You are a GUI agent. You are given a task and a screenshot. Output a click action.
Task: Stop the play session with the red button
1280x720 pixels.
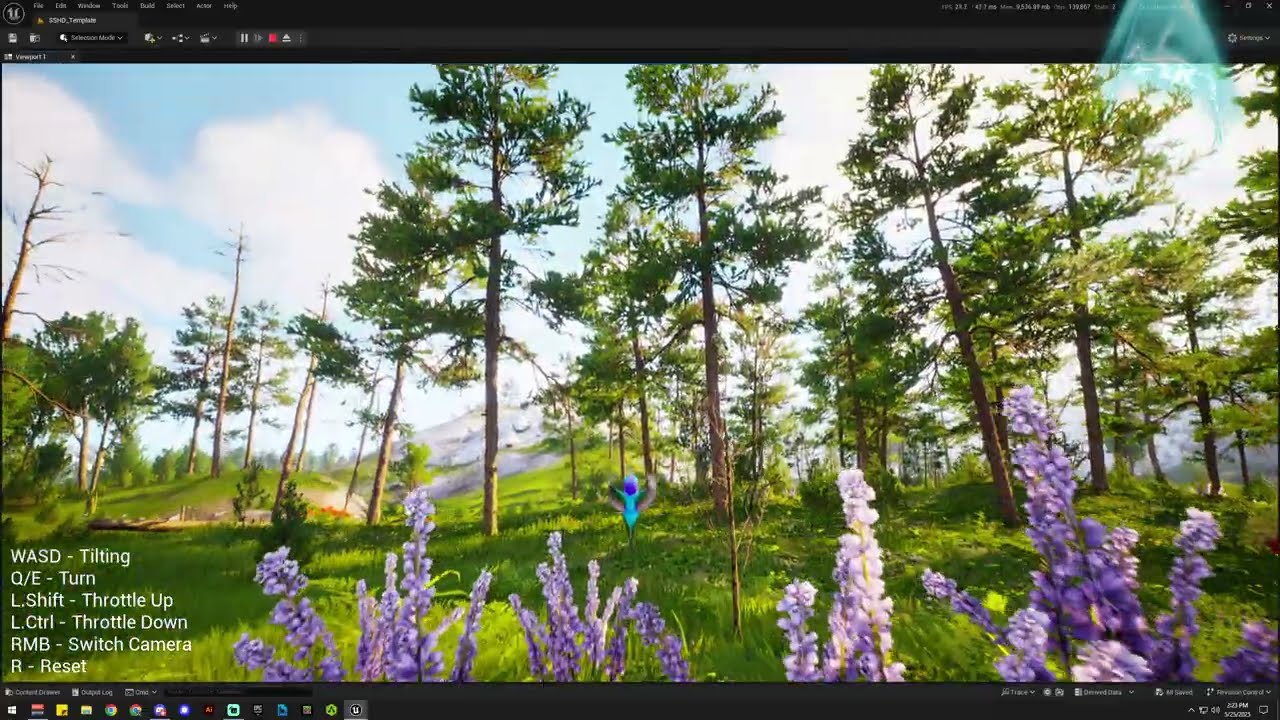click(x=272, y=38)
